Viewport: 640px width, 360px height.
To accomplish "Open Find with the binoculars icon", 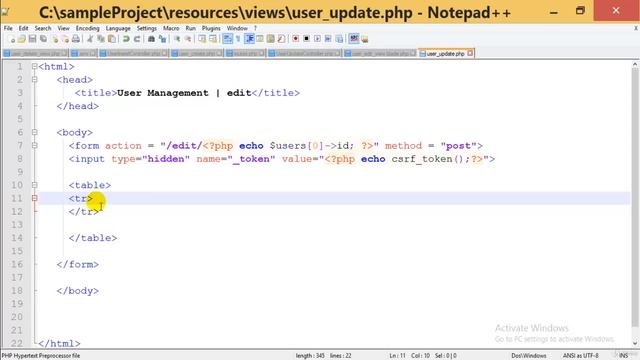I will [x=151, y=39].
